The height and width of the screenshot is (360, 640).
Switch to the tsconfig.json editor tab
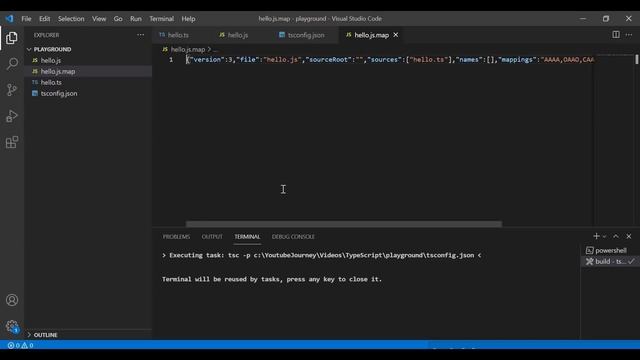pyautogui.click(x=305, y=35)
